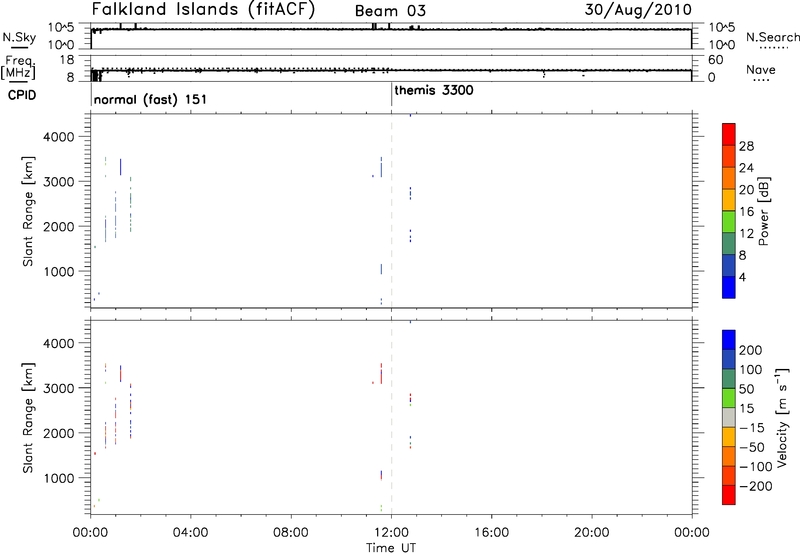Click the dashed 12:00 marker in power panel
800x554 pixels.
(x=391, y=211)
